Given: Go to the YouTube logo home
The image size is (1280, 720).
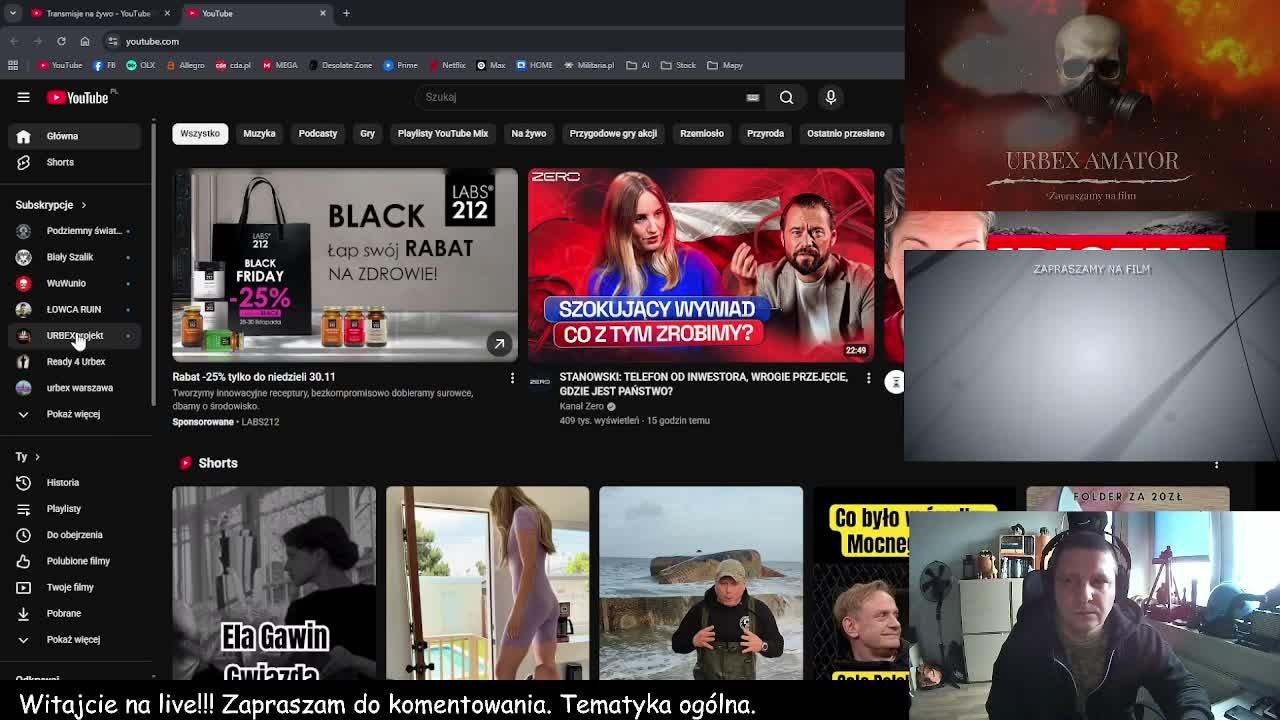Looking at the screenshot, I should [80, 97].
